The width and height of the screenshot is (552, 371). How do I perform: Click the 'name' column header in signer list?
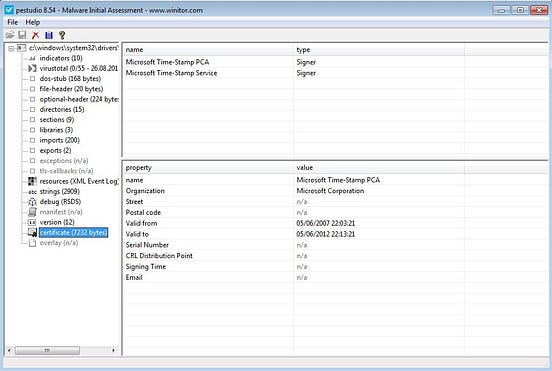(208, 50)
